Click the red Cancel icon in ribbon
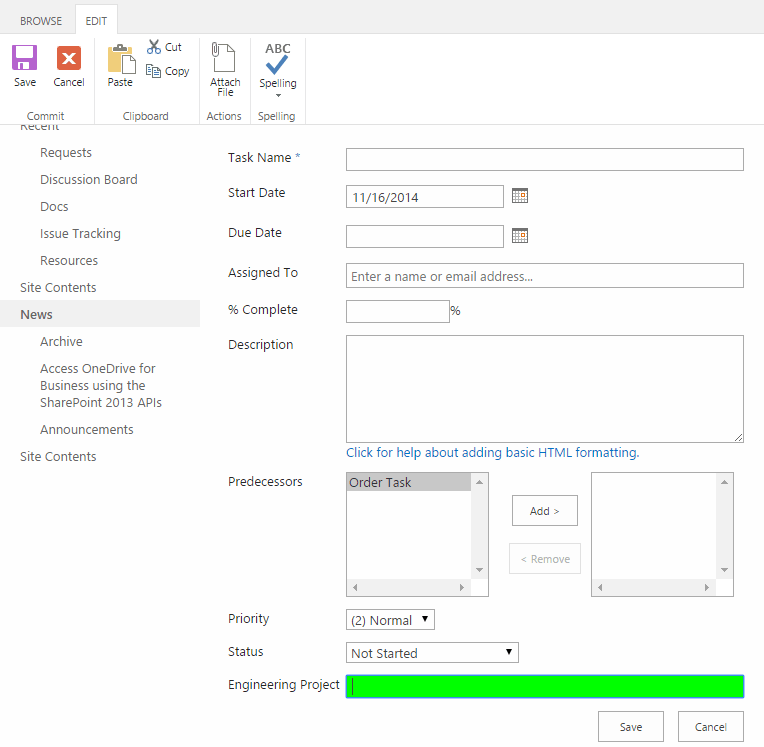764x747 pixels. click(69, 58)
